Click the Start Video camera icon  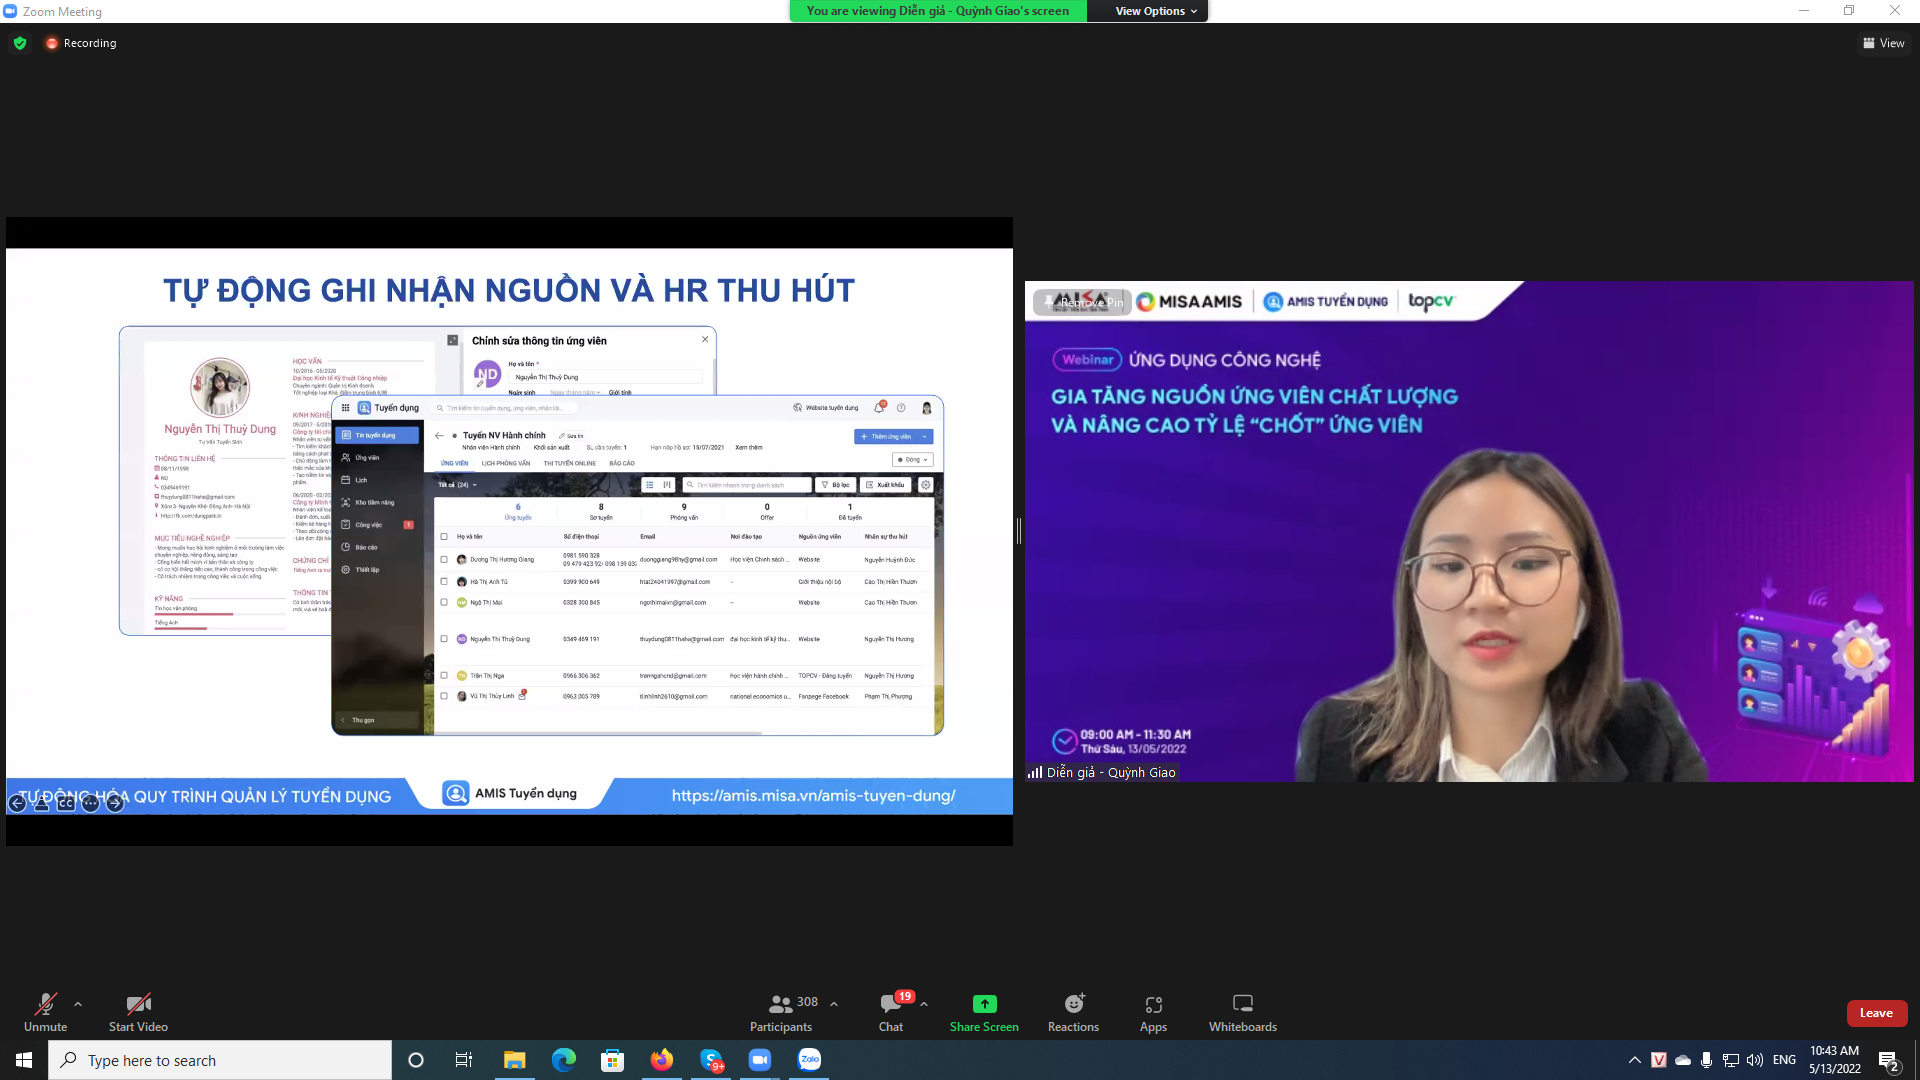(138, 1004)
